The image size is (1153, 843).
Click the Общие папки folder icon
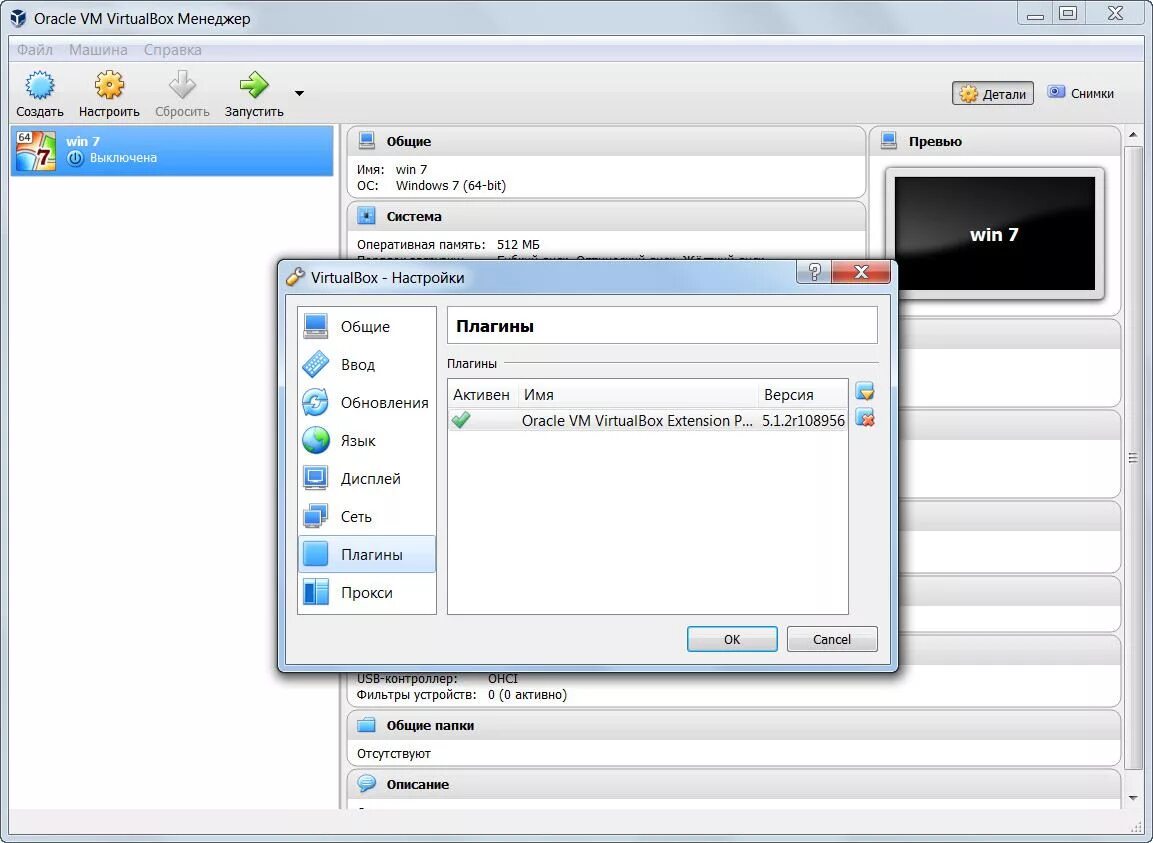pyautogui.click(x=366, y=725)
